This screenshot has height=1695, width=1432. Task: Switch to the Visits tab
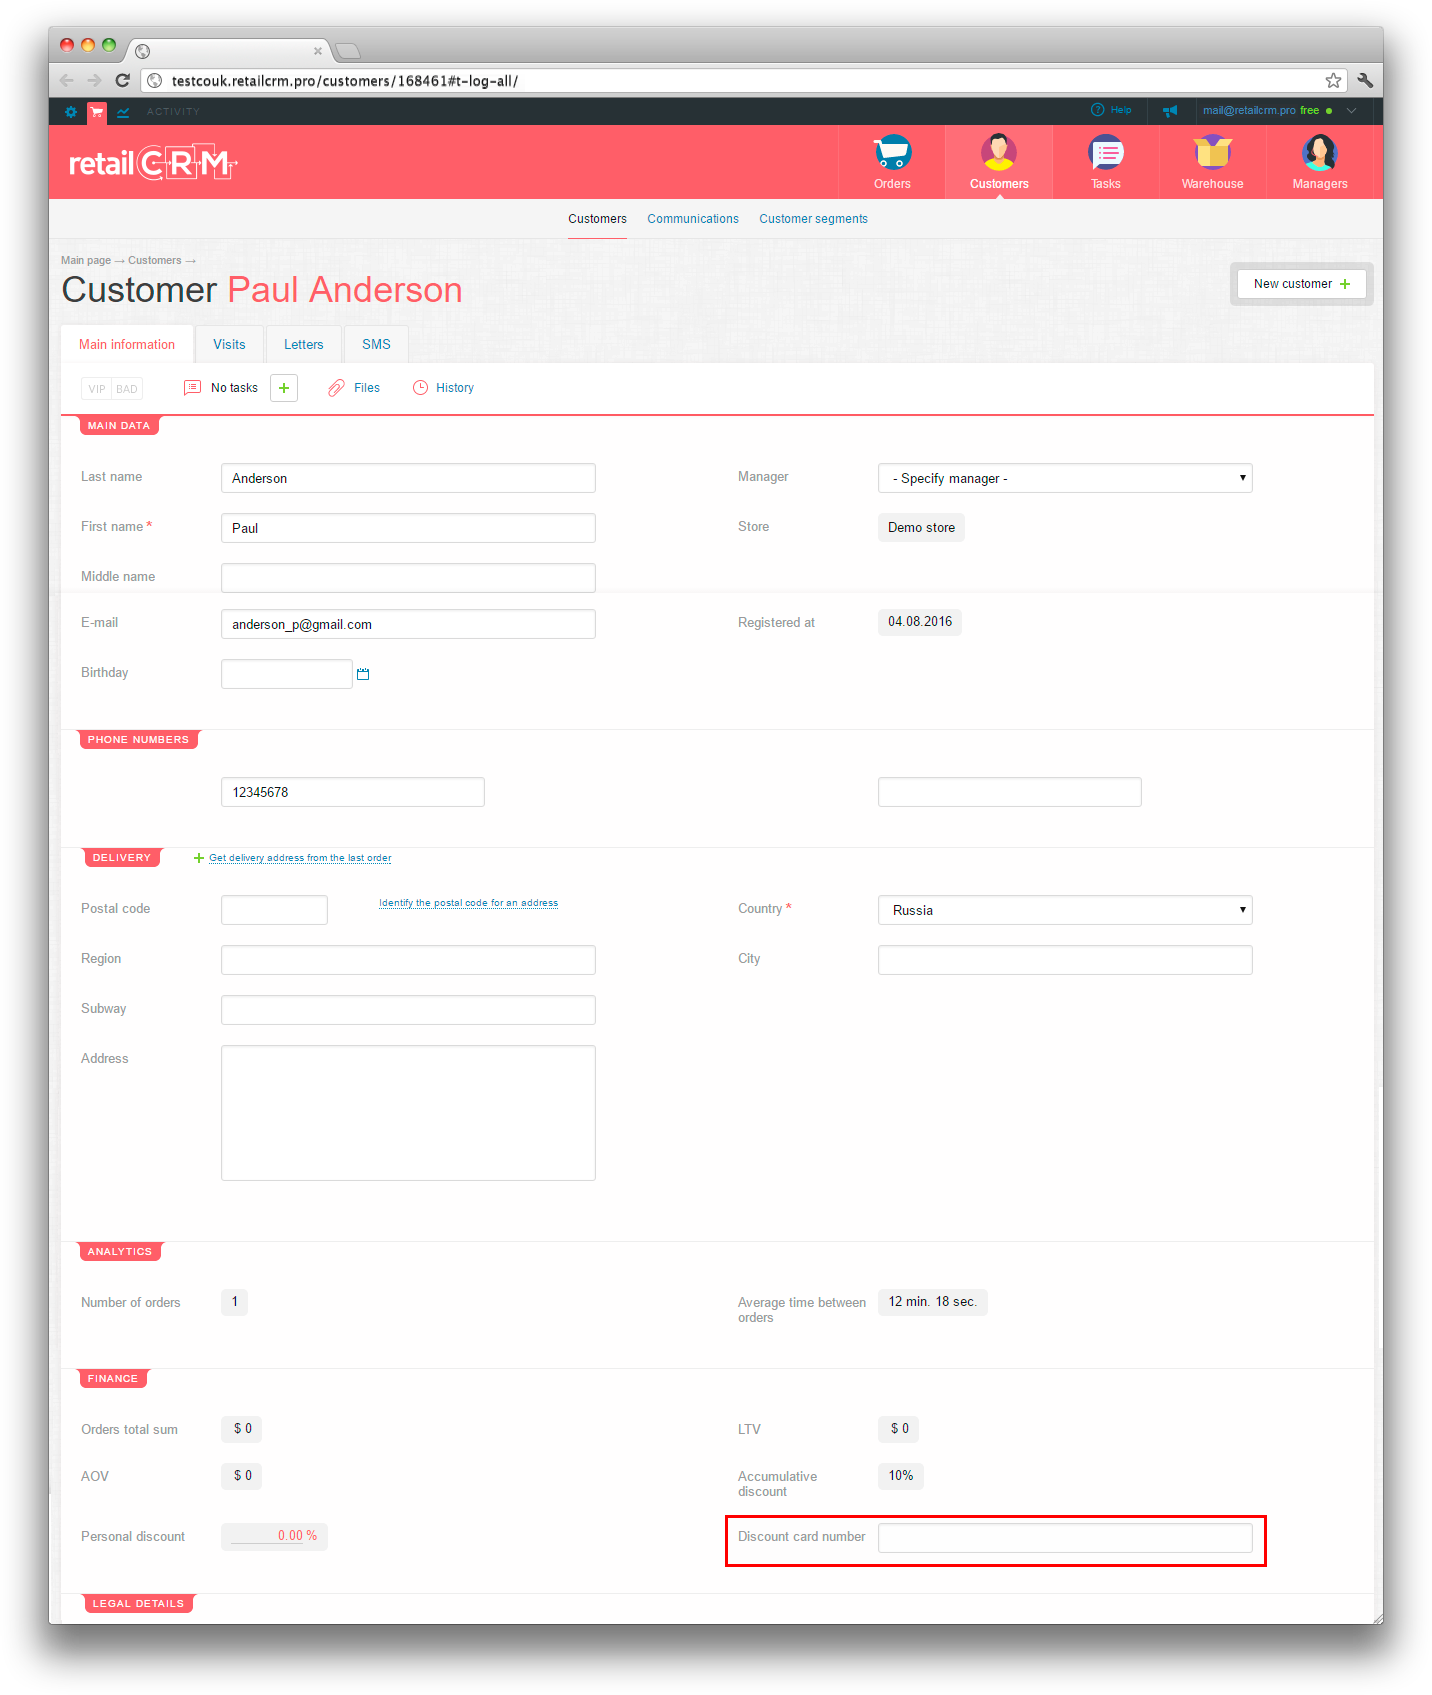[229, 344]
